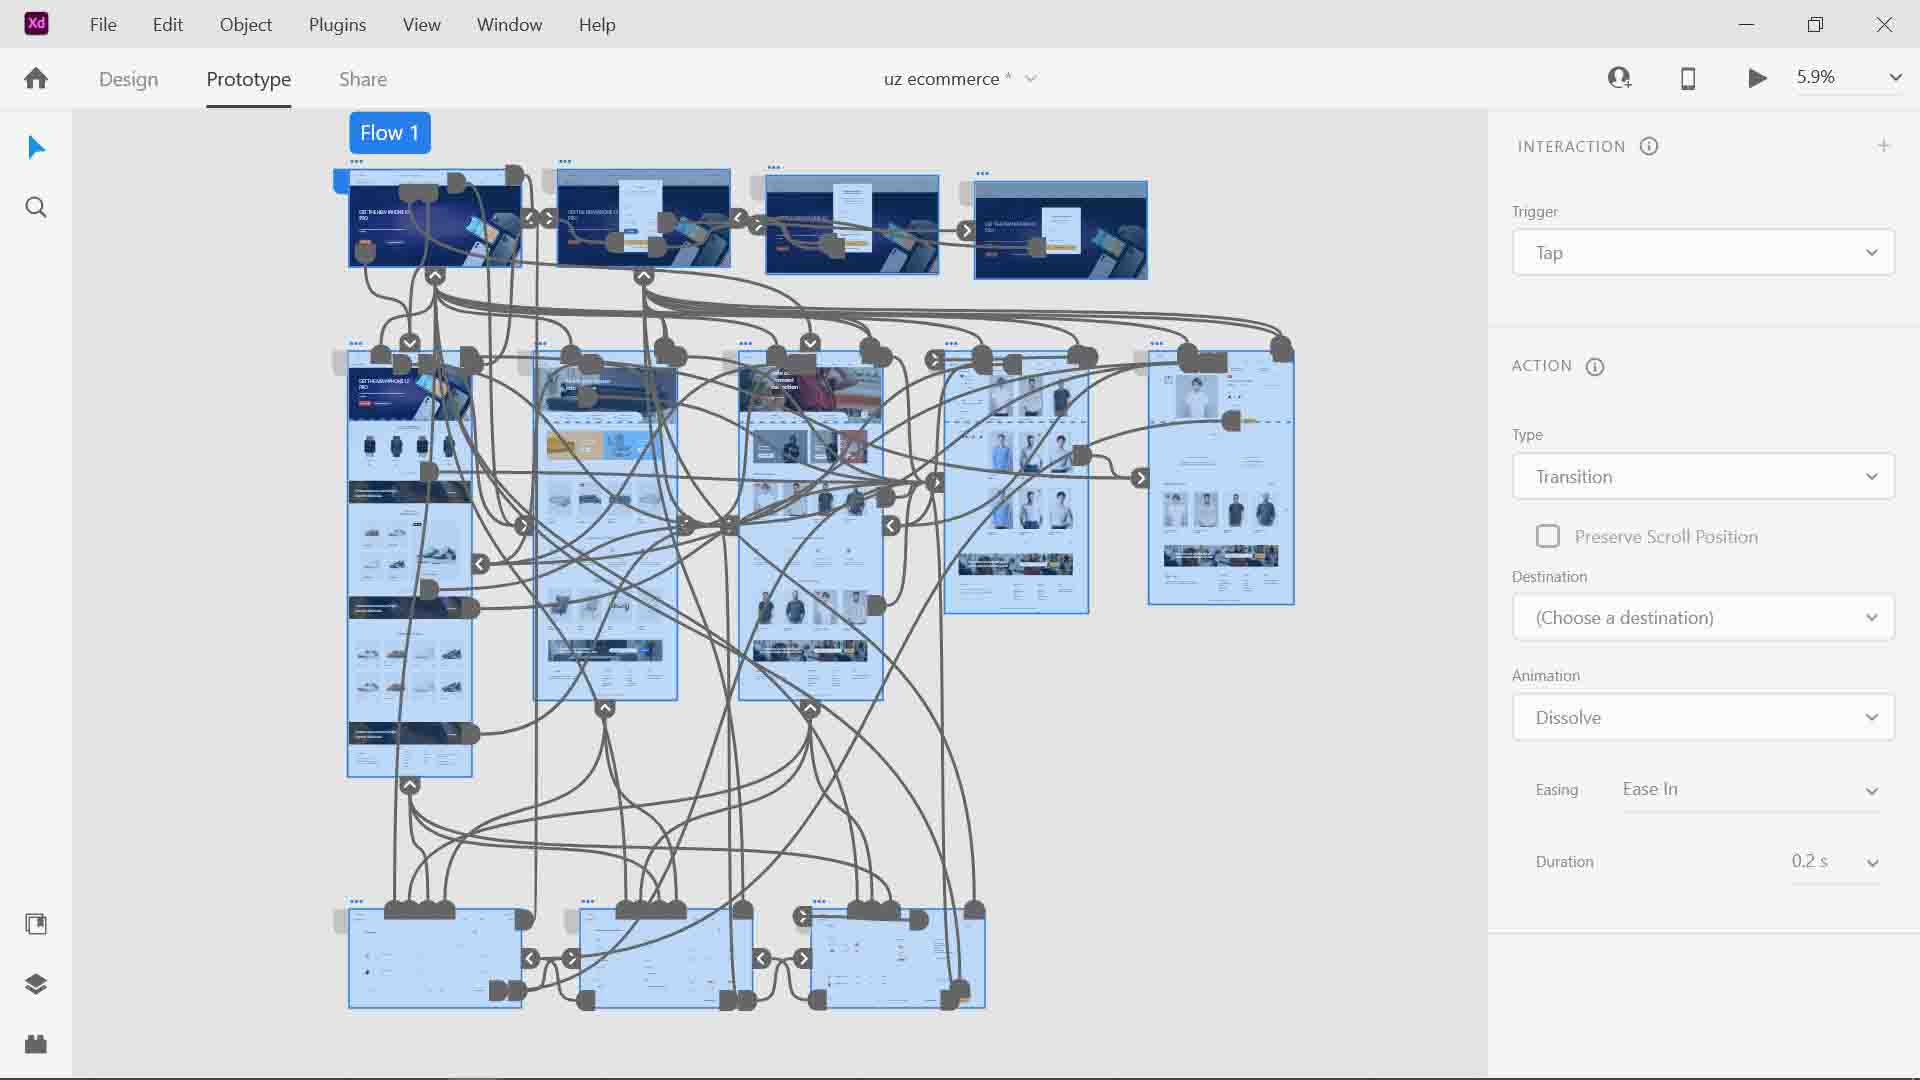
Task: Select the arrow Select tool
Action: [36, 148]
